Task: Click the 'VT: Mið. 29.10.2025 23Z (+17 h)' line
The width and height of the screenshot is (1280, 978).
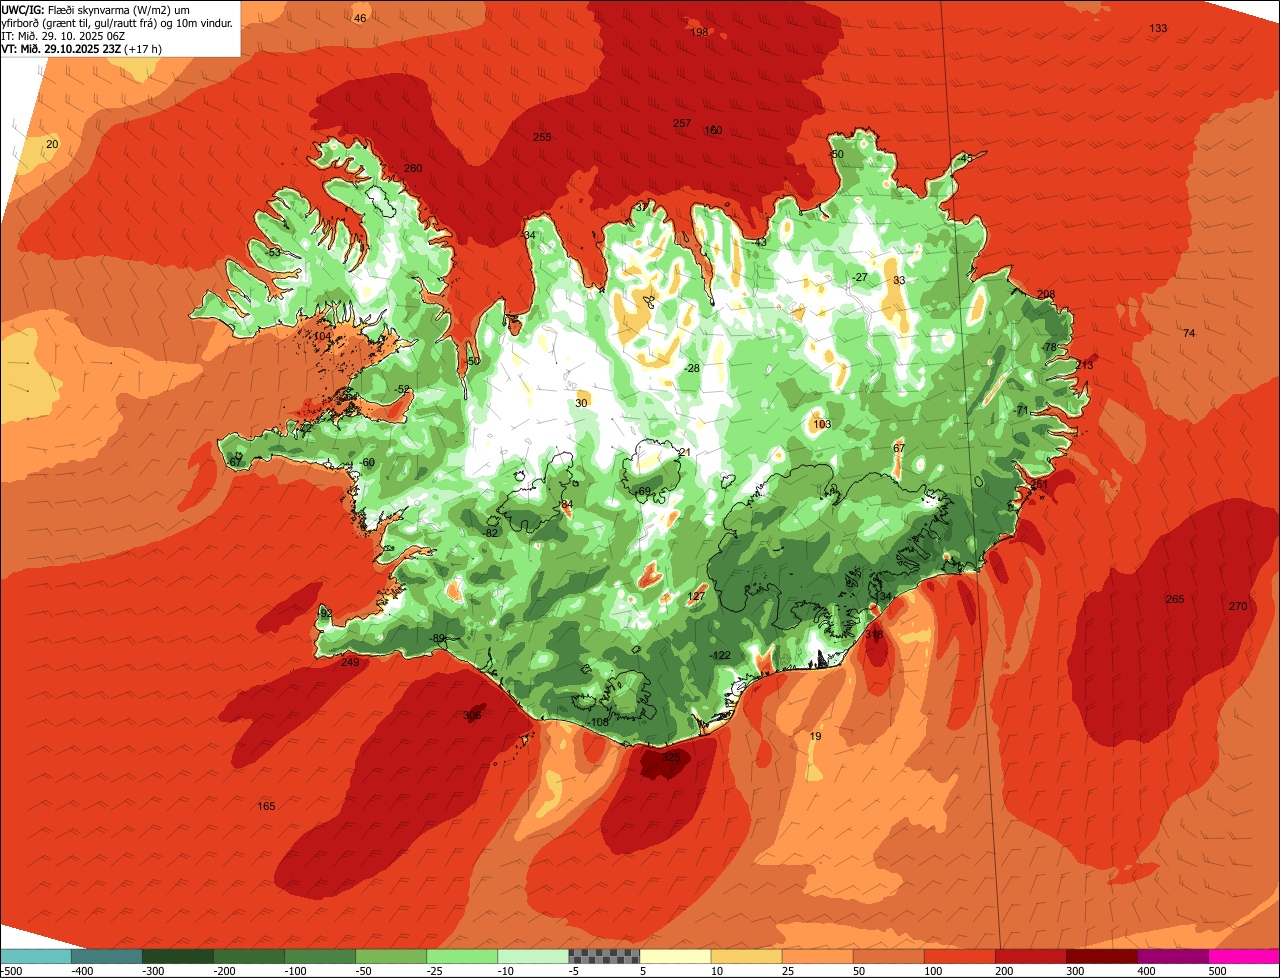Action: [81, 48]
